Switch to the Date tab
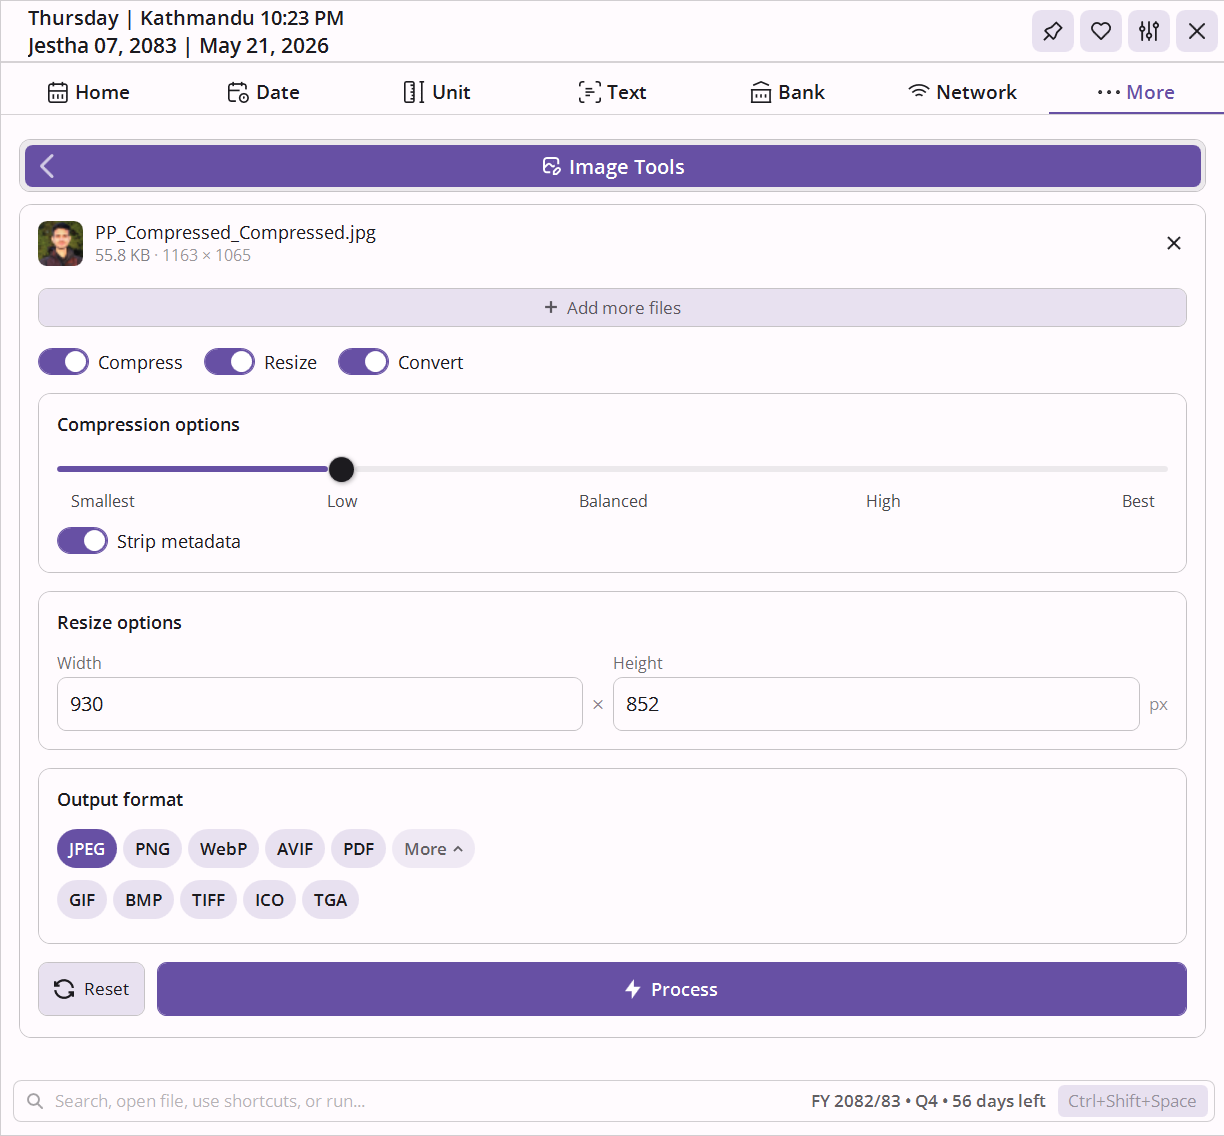 coord(263,92)
